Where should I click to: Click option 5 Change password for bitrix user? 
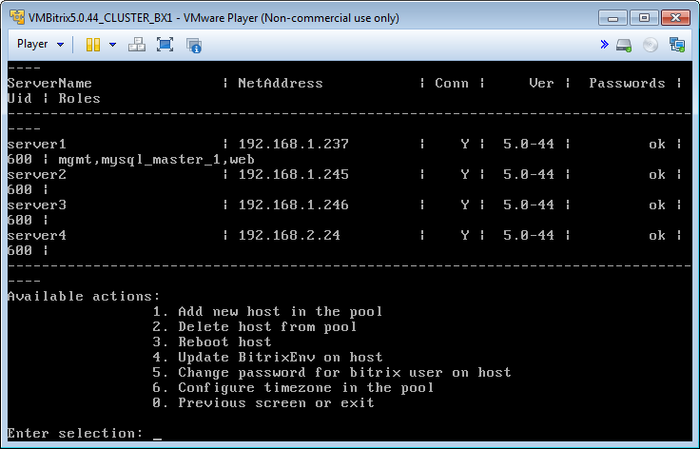click(332, 372)
